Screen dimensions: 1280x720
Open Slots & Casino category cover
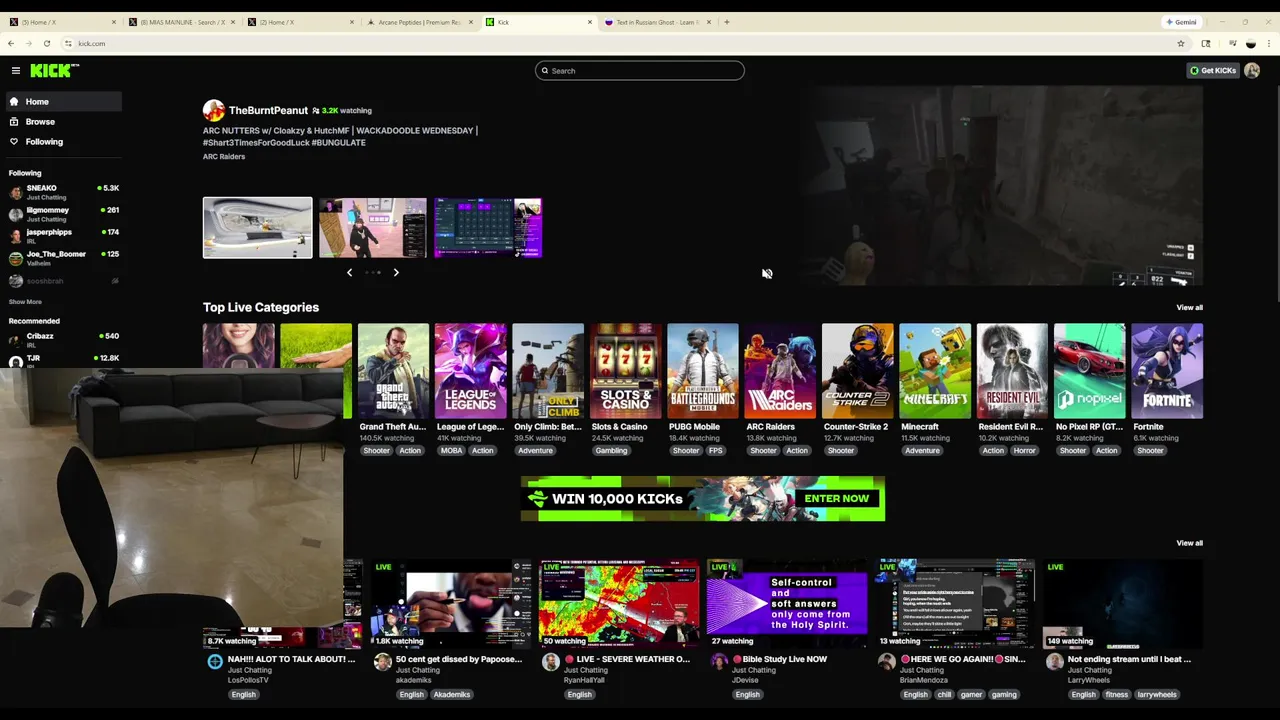(626, 370)
